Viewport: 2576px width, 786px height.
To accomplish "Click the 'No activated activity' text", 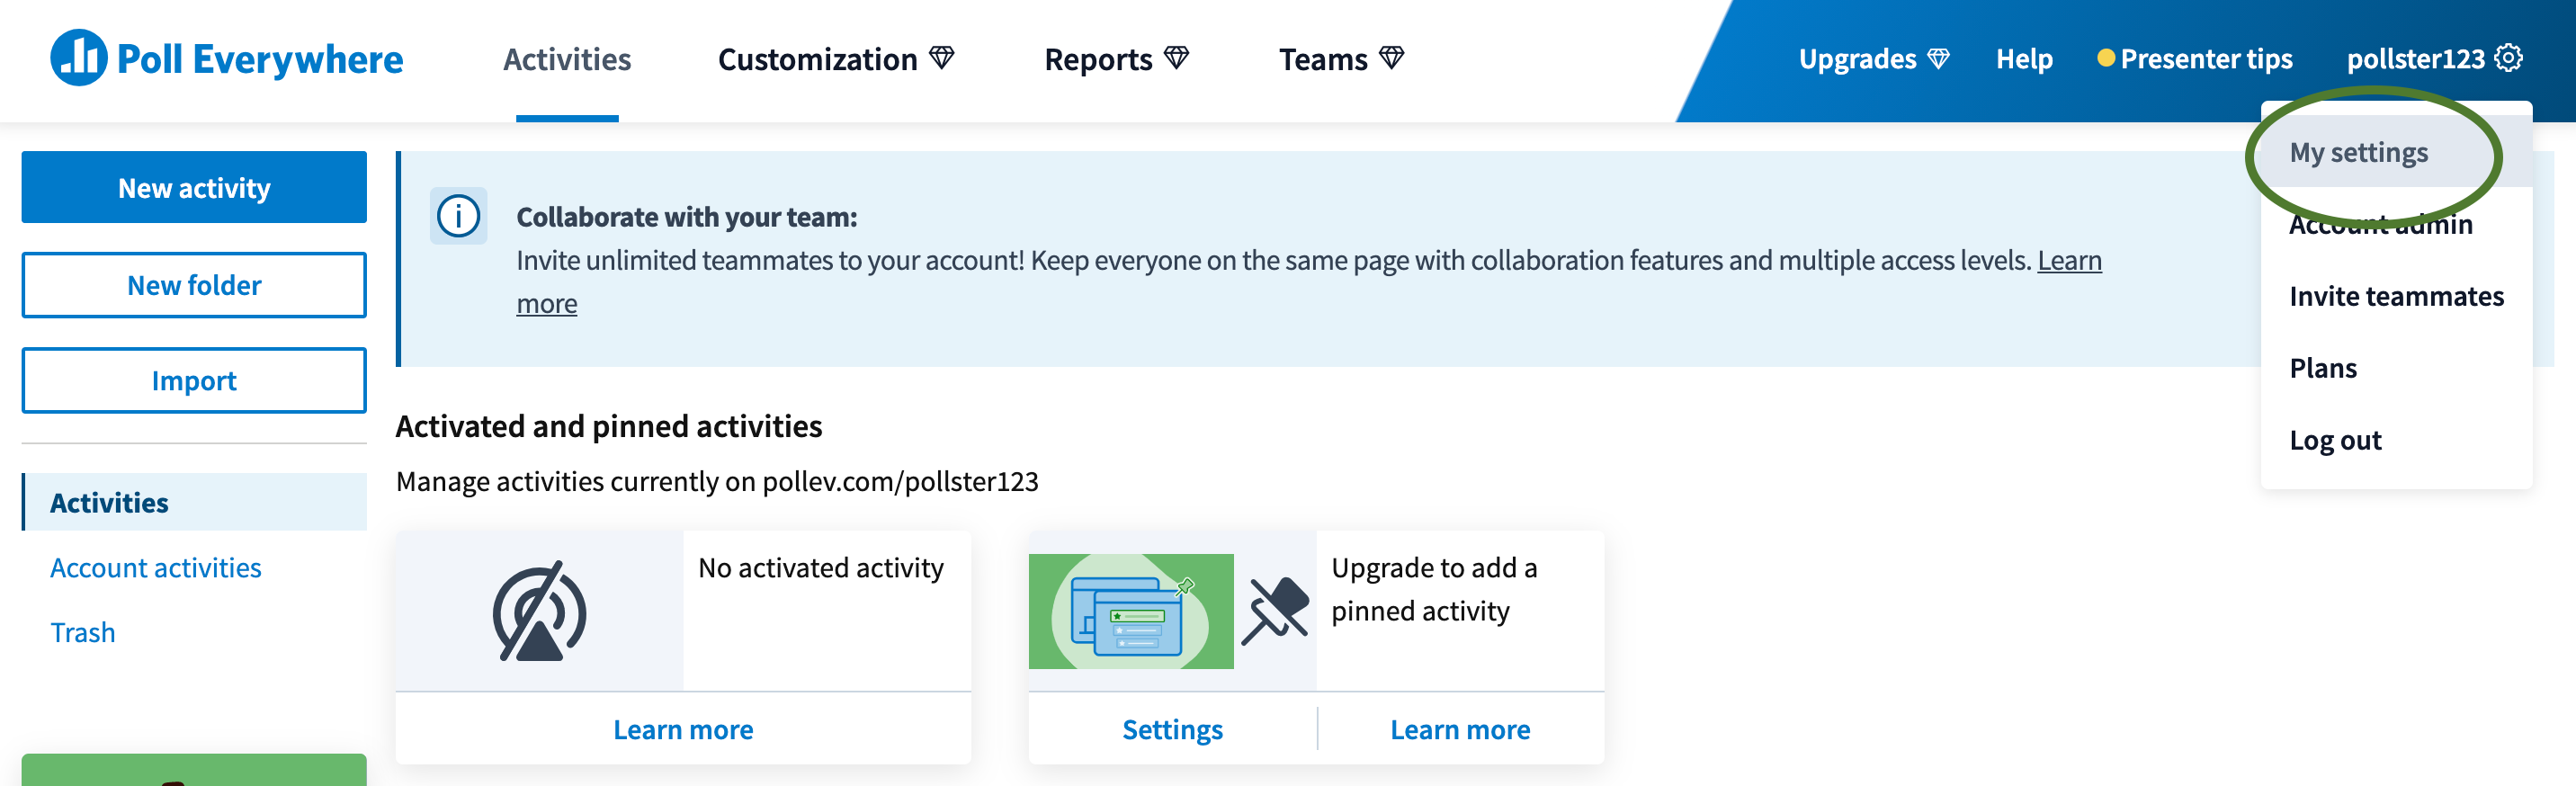I will tap(821, 567).
